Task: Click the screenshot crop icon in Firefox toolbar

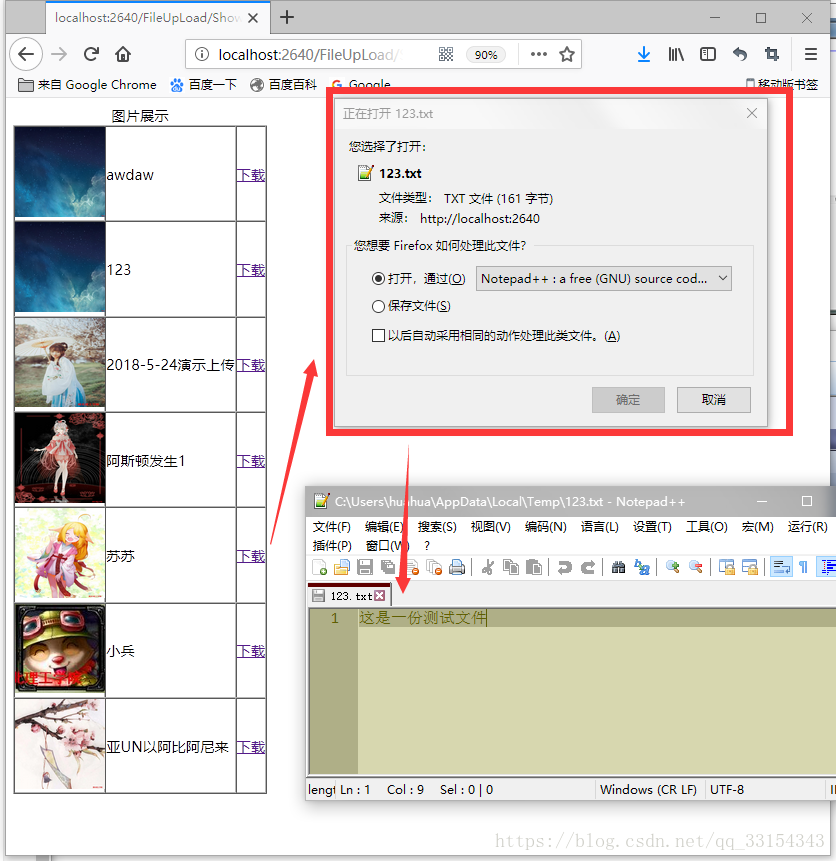Action: coord(772,54)
